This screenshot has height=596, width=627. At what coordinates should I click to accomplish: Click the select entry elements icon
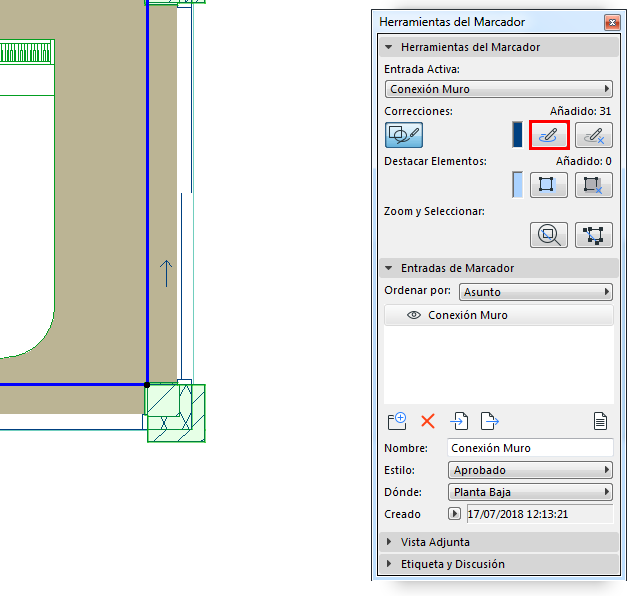[594, 235]
